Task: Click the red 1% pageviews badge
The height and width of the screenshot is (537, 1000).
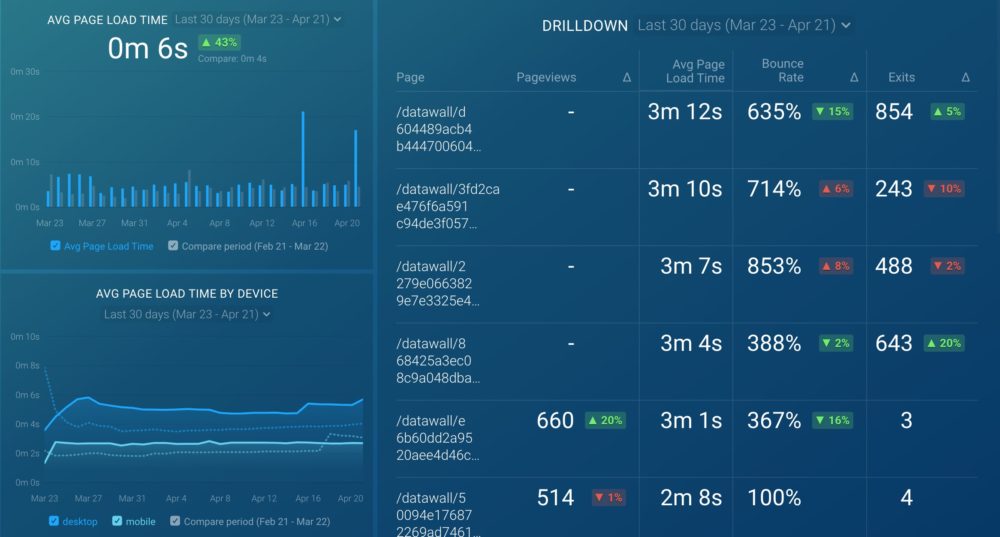Action: coord(608,497)
